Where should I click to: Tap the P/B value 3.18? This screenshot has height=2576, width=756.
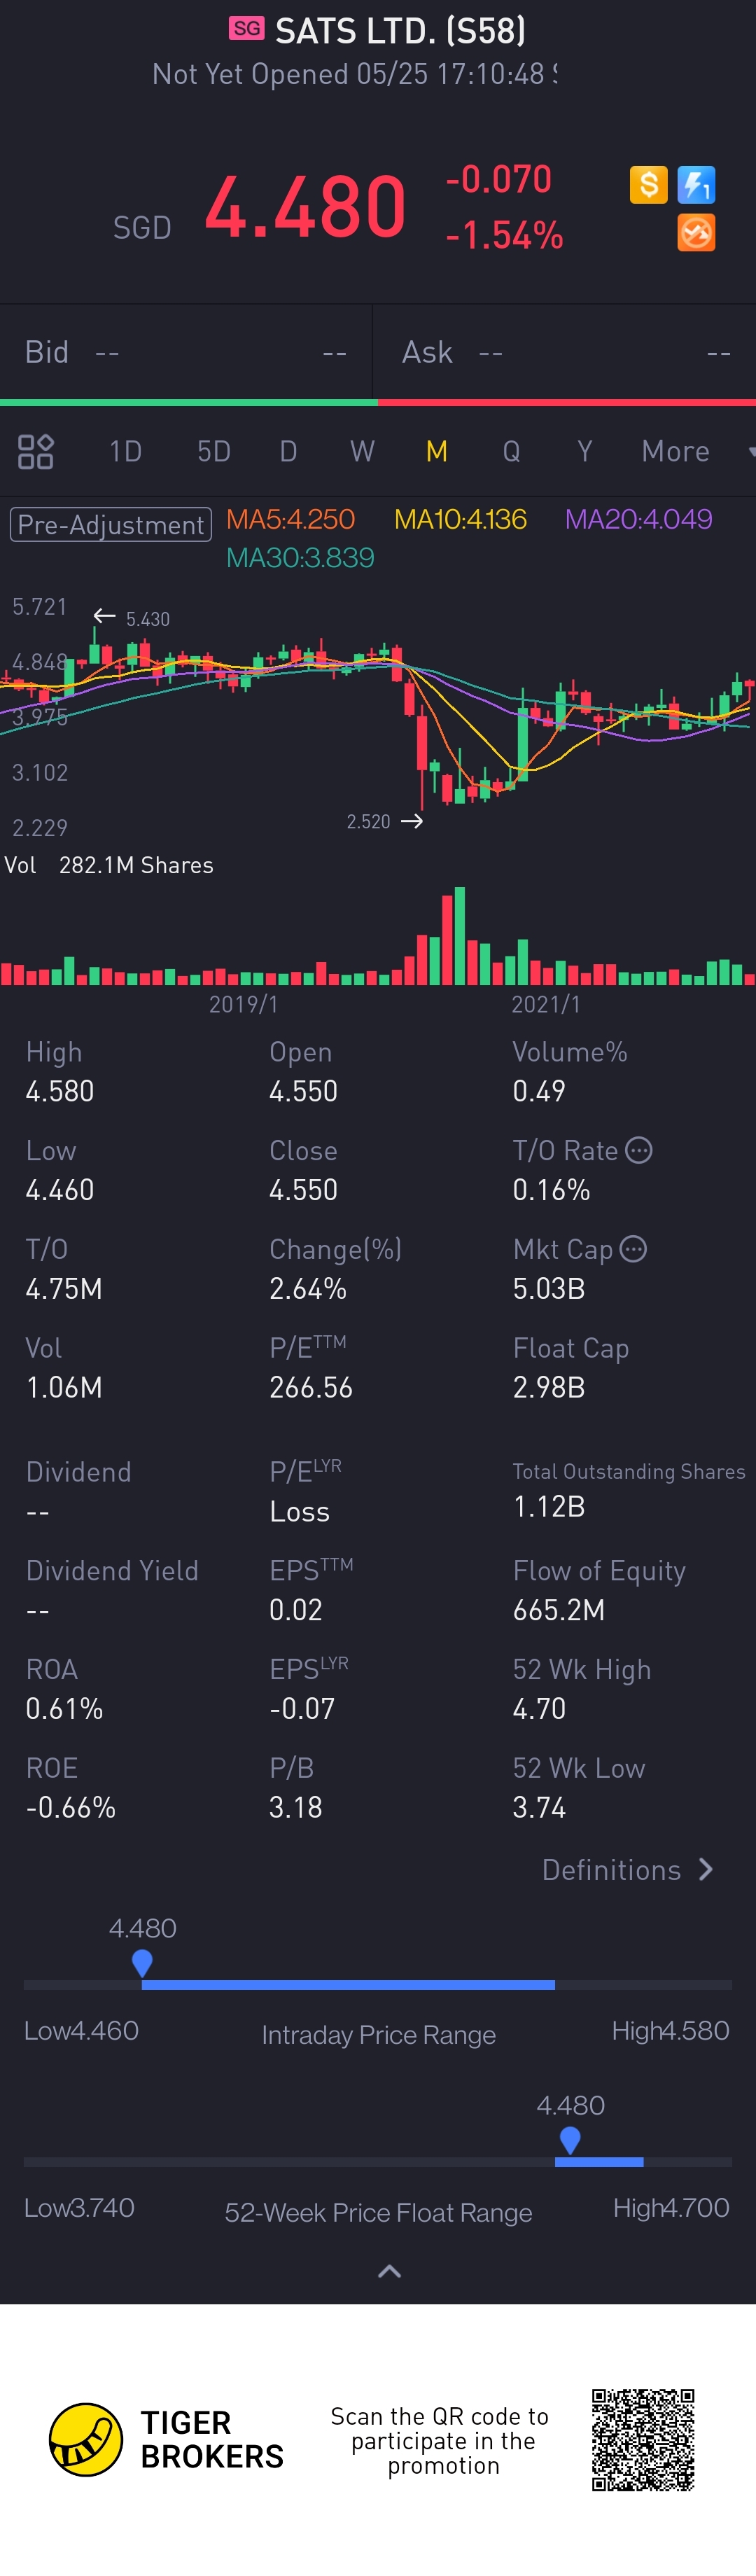click(x=296, y=1808)
